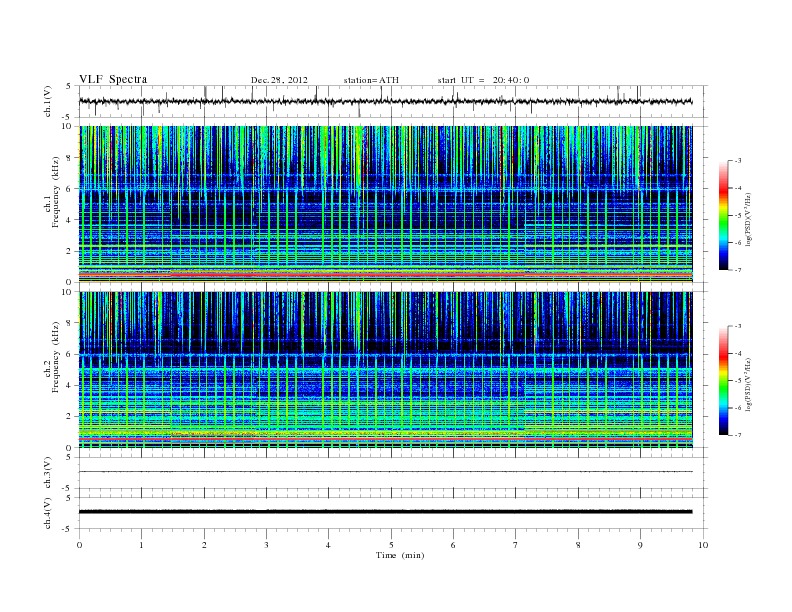Click time axis tick label "5"
Image resolution: width=792 pixels, height=612 pixels.
point(391,545)
